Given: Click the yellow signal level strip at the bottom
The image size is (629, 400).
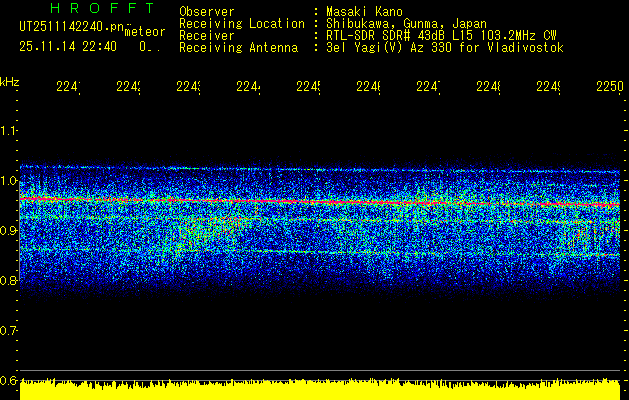Looking at the screenshot, I should point(320,389).
